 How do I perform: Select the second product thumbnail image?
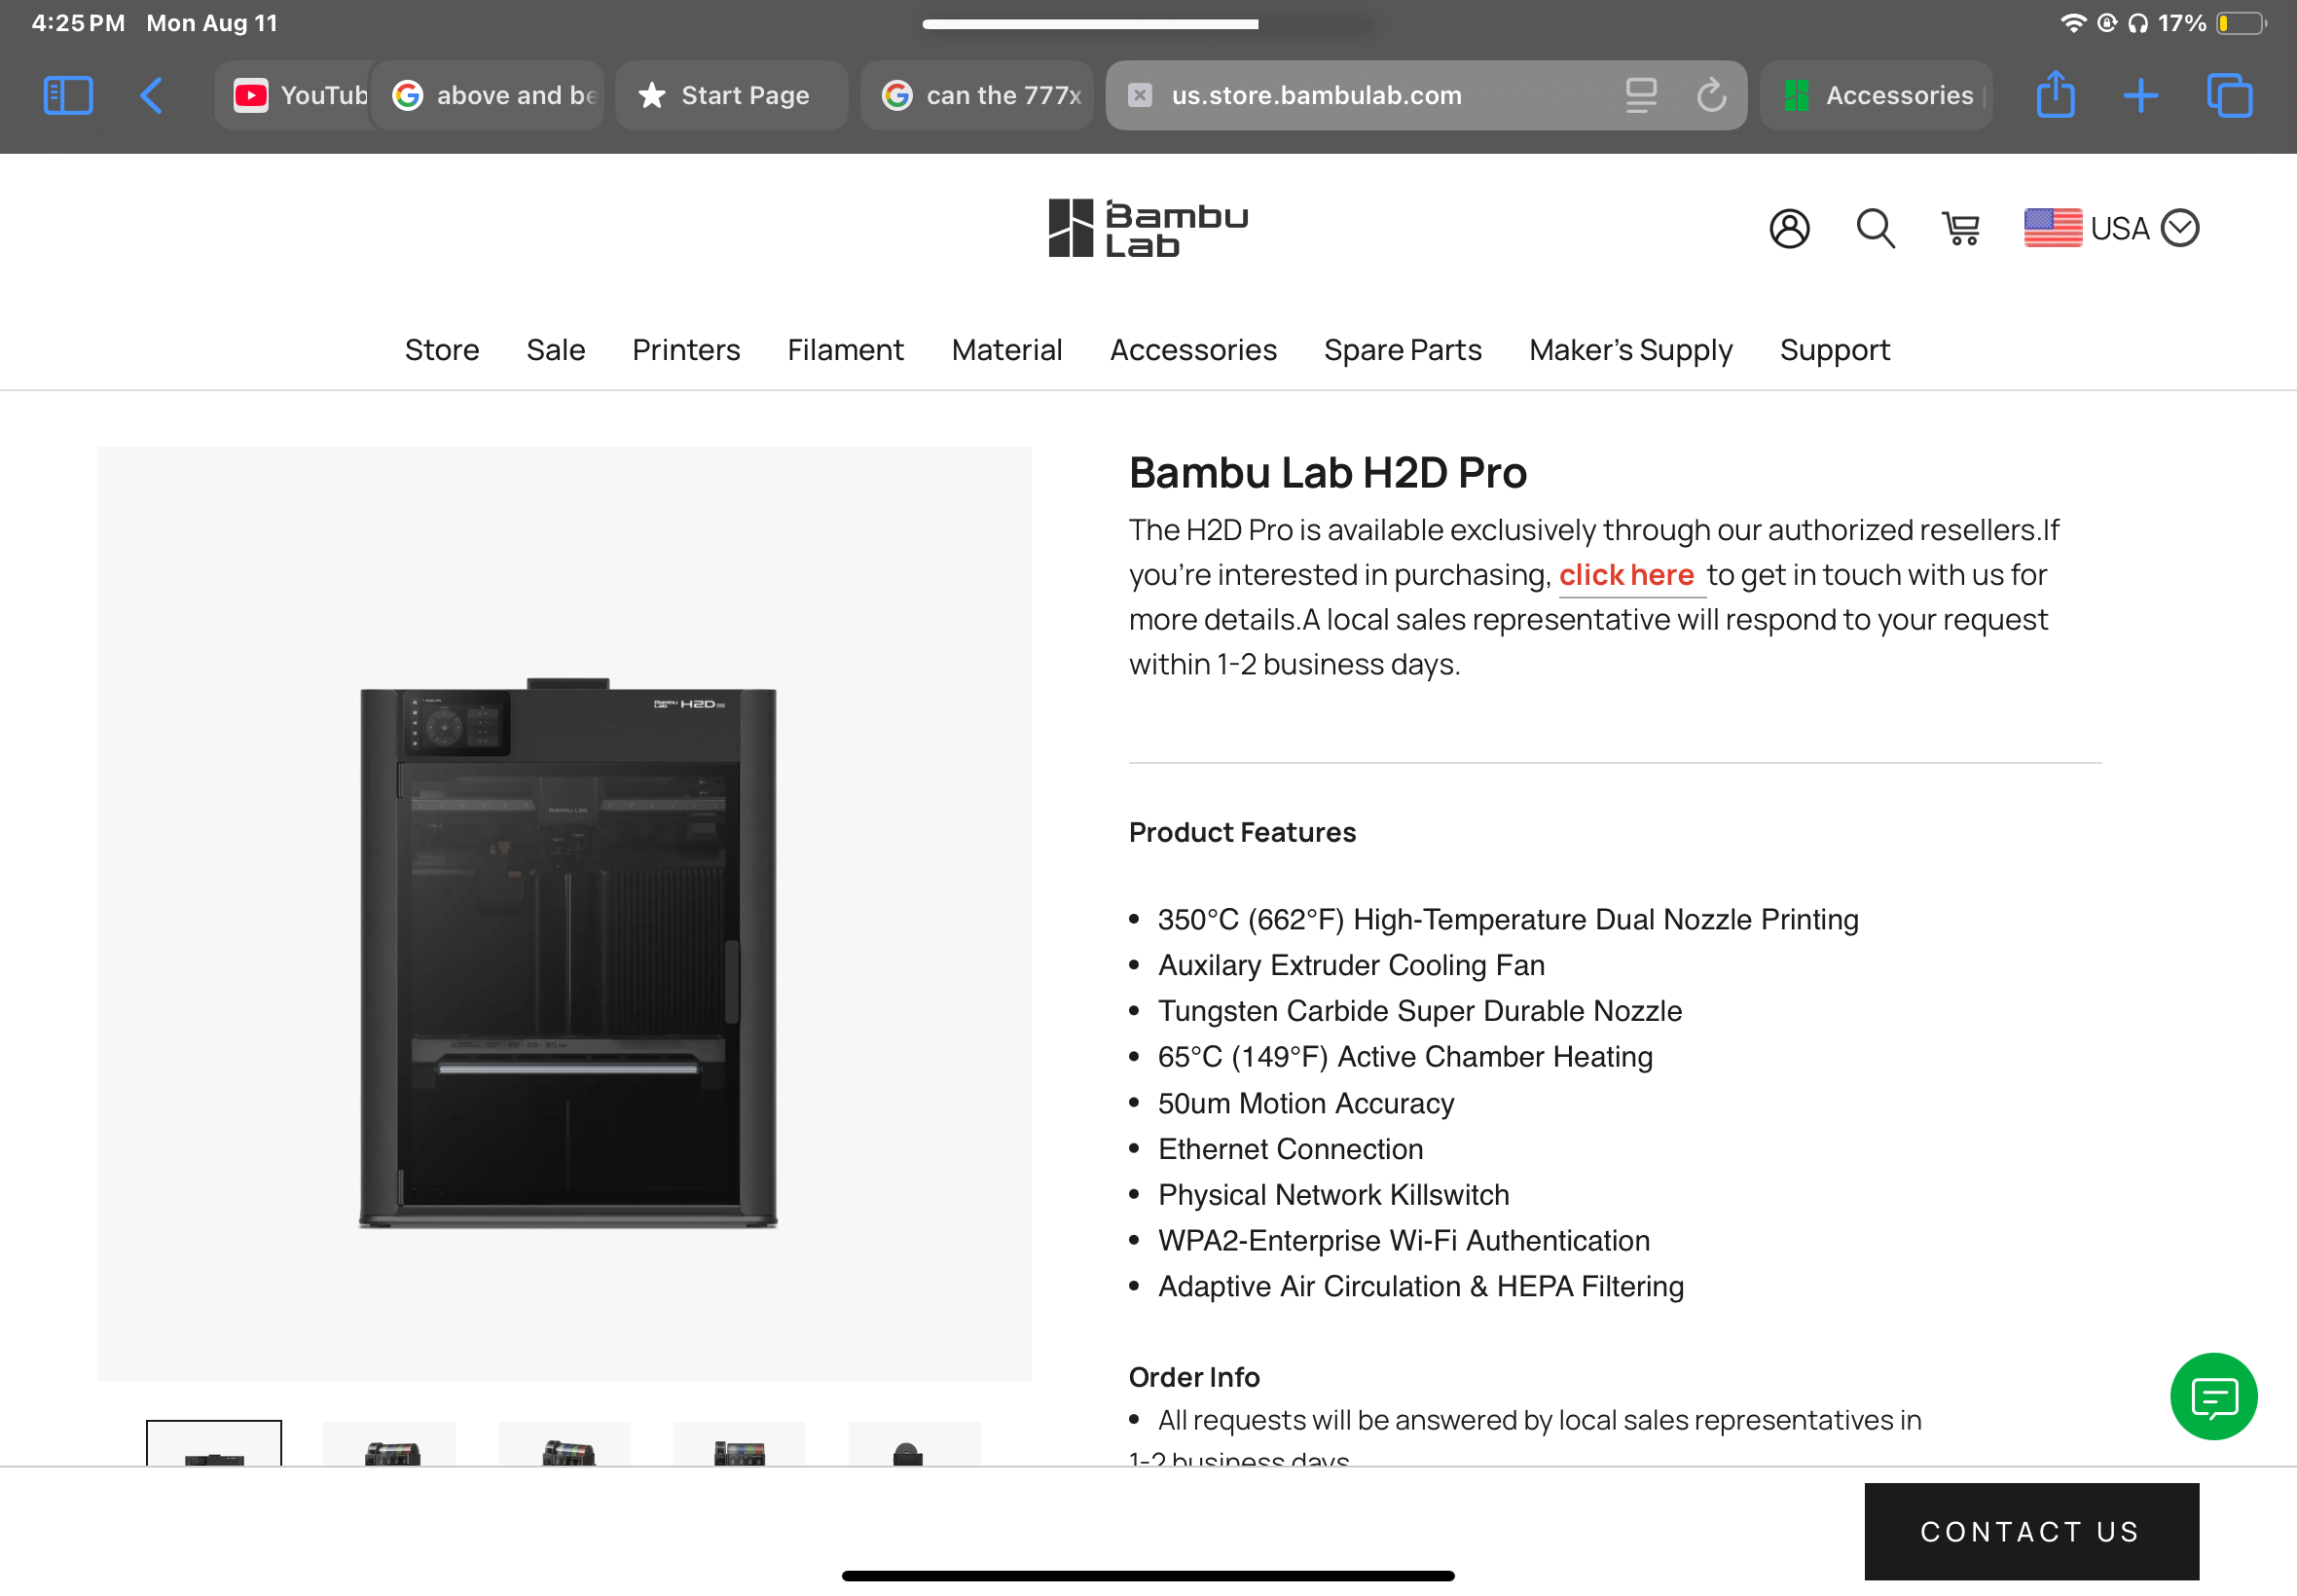click(389, 1444)
